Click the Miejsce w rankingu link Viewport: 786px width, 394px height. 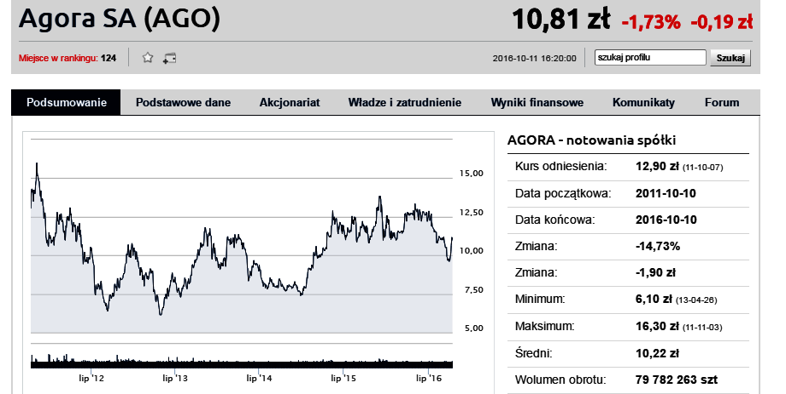[x=67, y=58]
